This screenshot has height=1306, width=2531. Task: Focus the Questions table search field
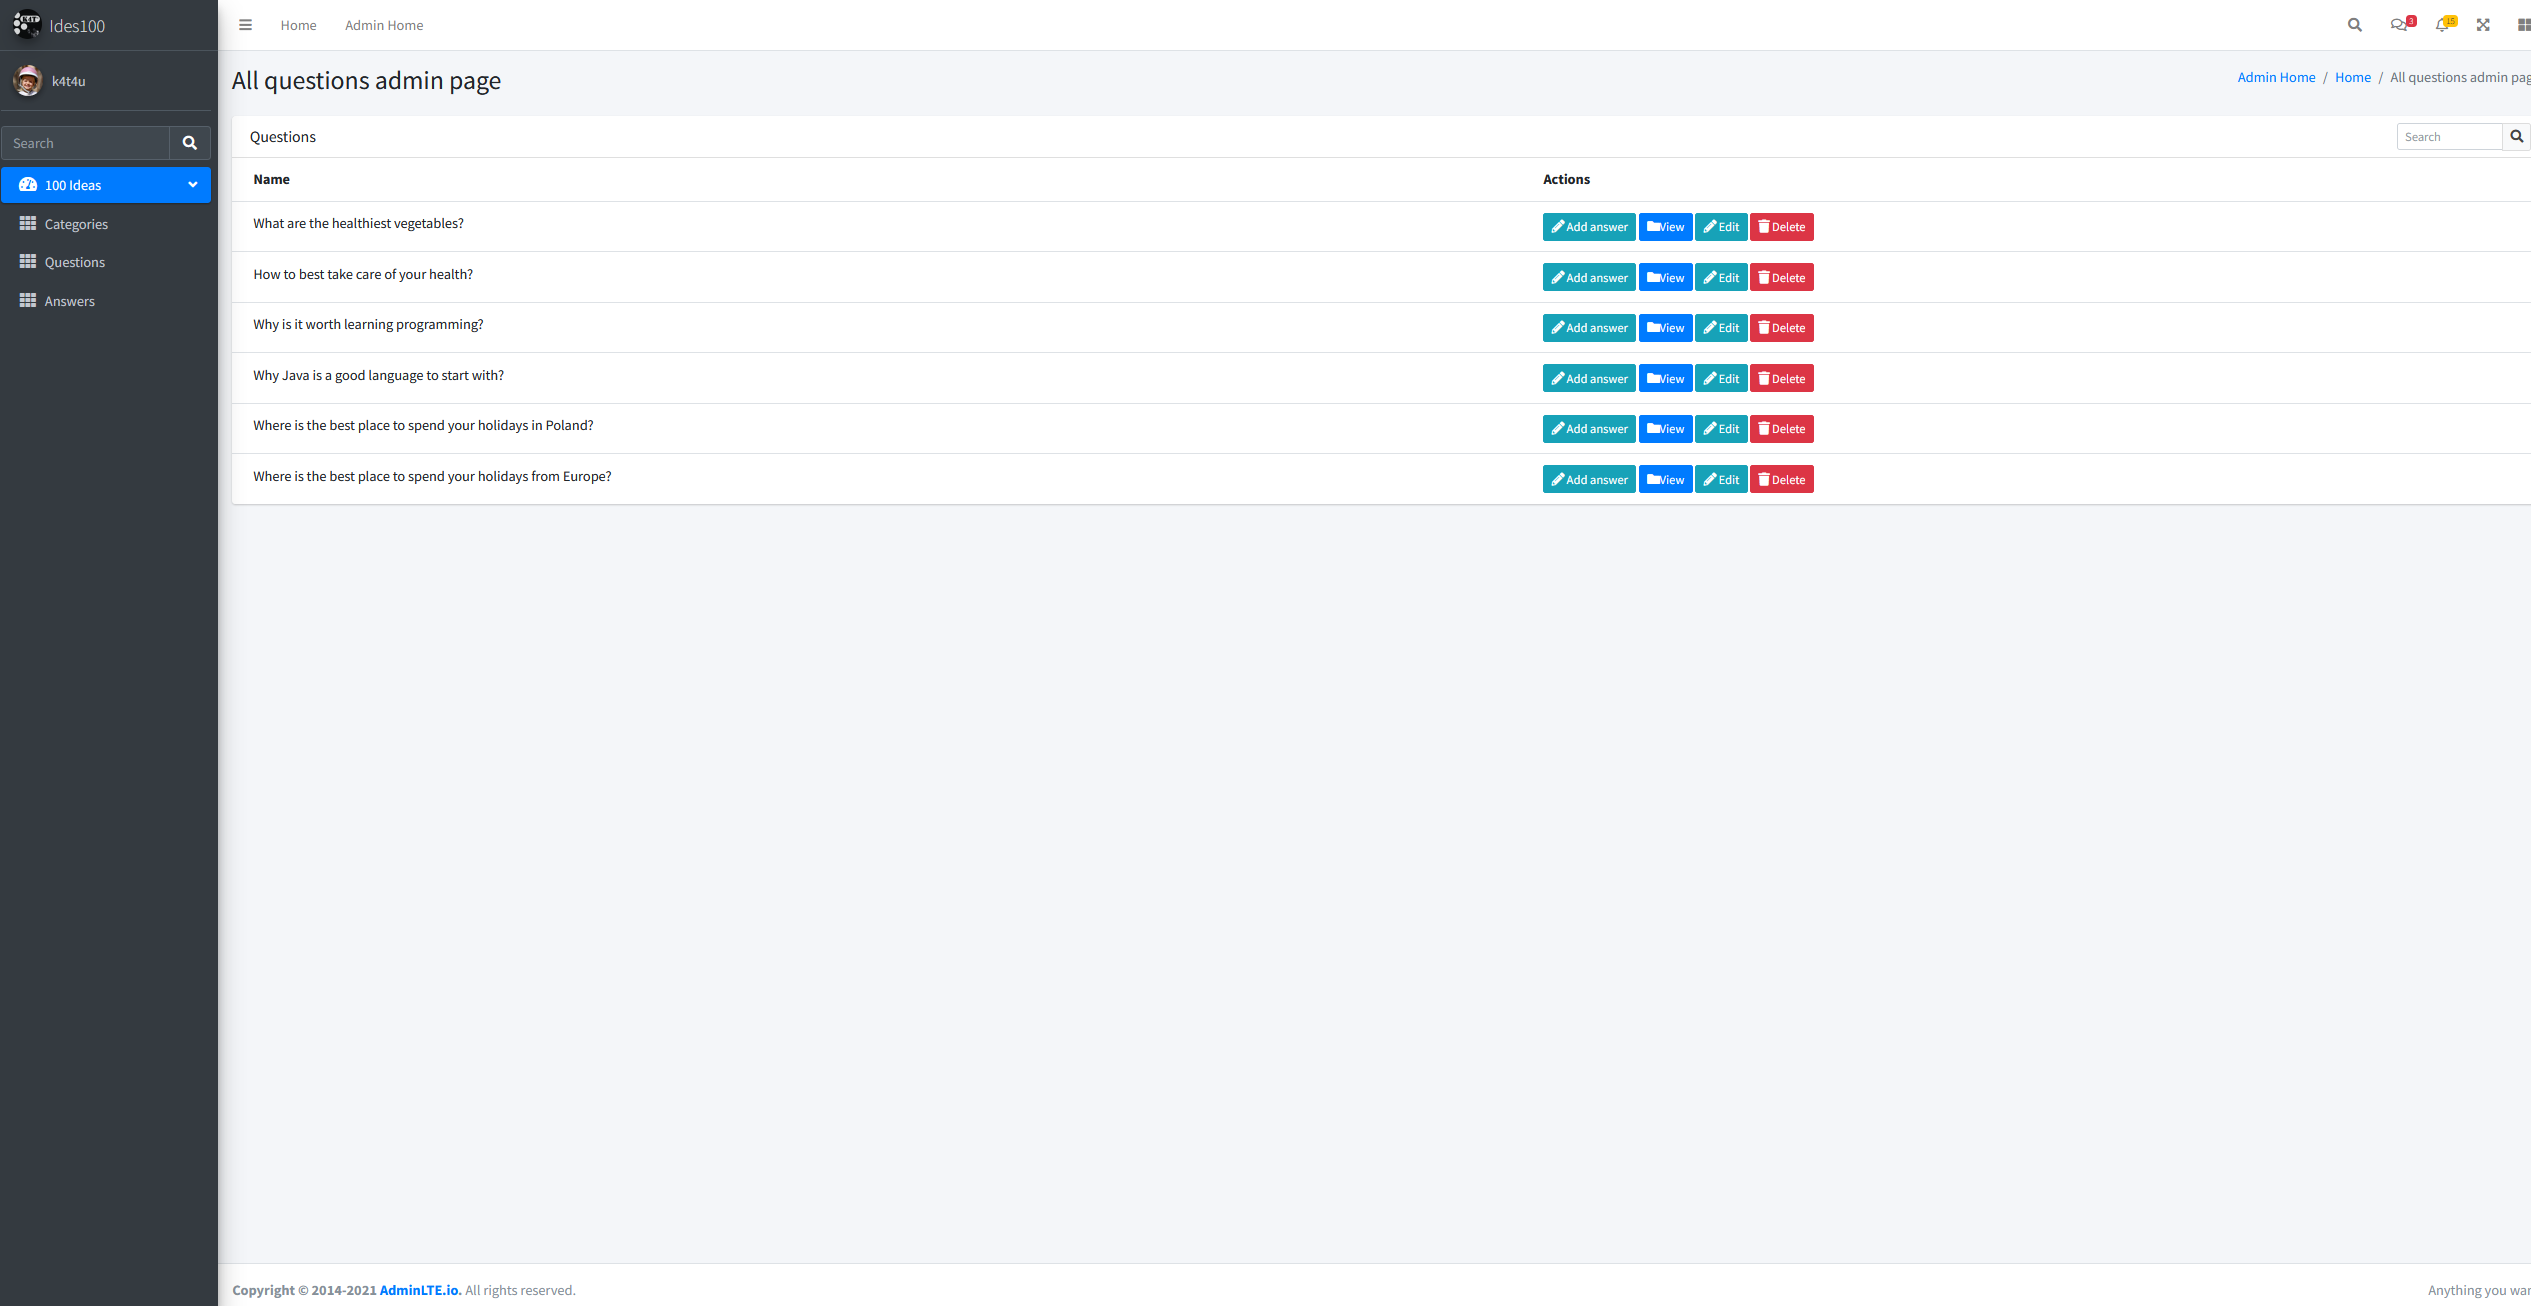pyautogui.click(x=2448, y=137)
